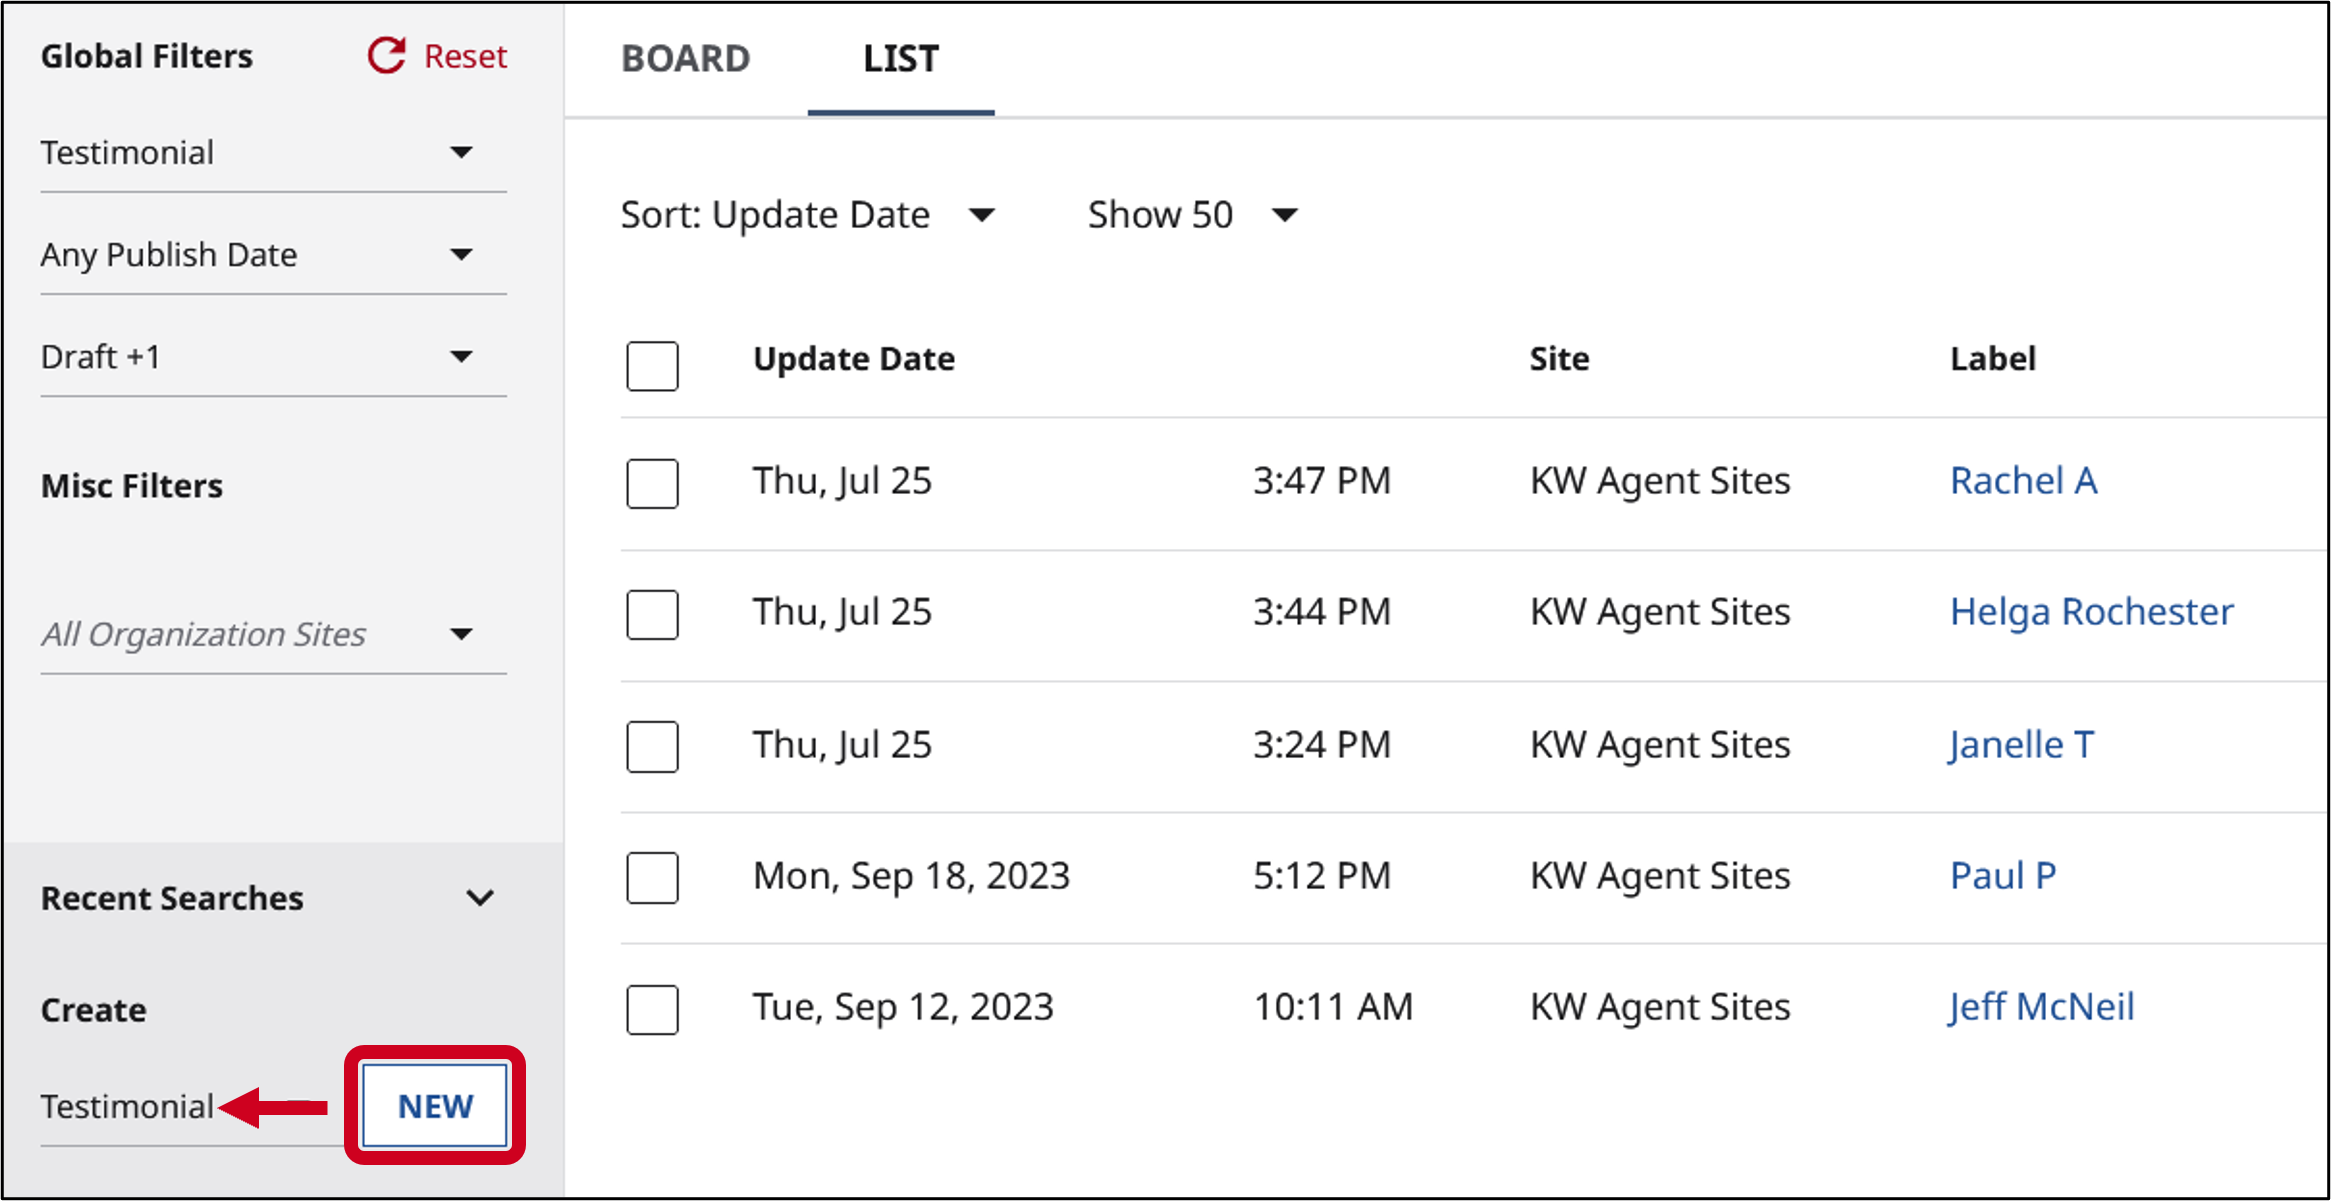Tick the select-all checkbox in header row
Viewport: 2331px width, 1201px height.
click(x=652, y=365)
